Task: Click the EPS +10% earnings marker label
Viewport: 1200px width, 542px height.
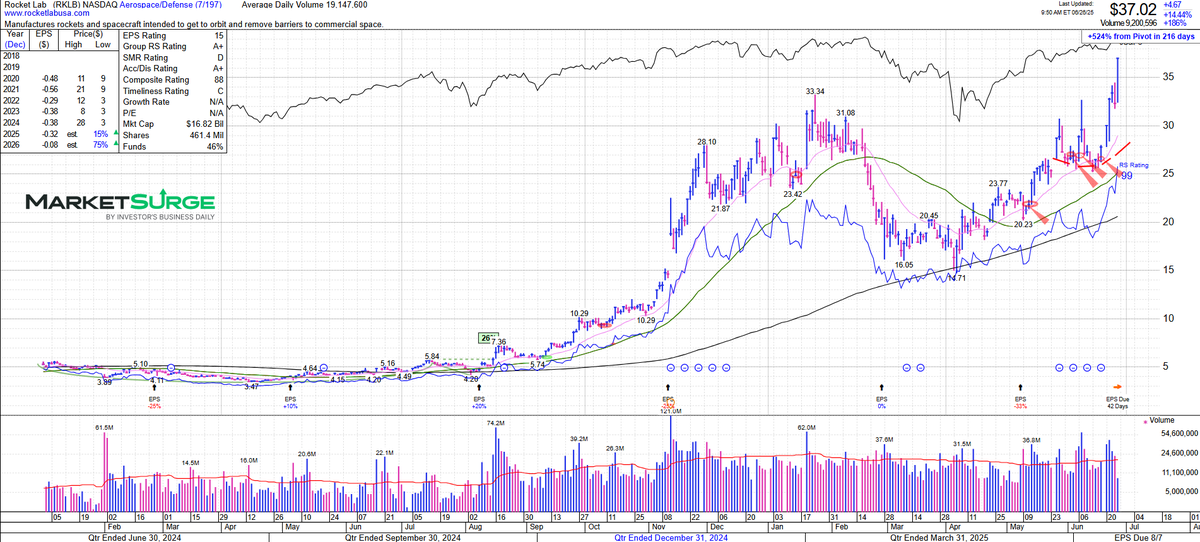Action: [x=291, y=402]
